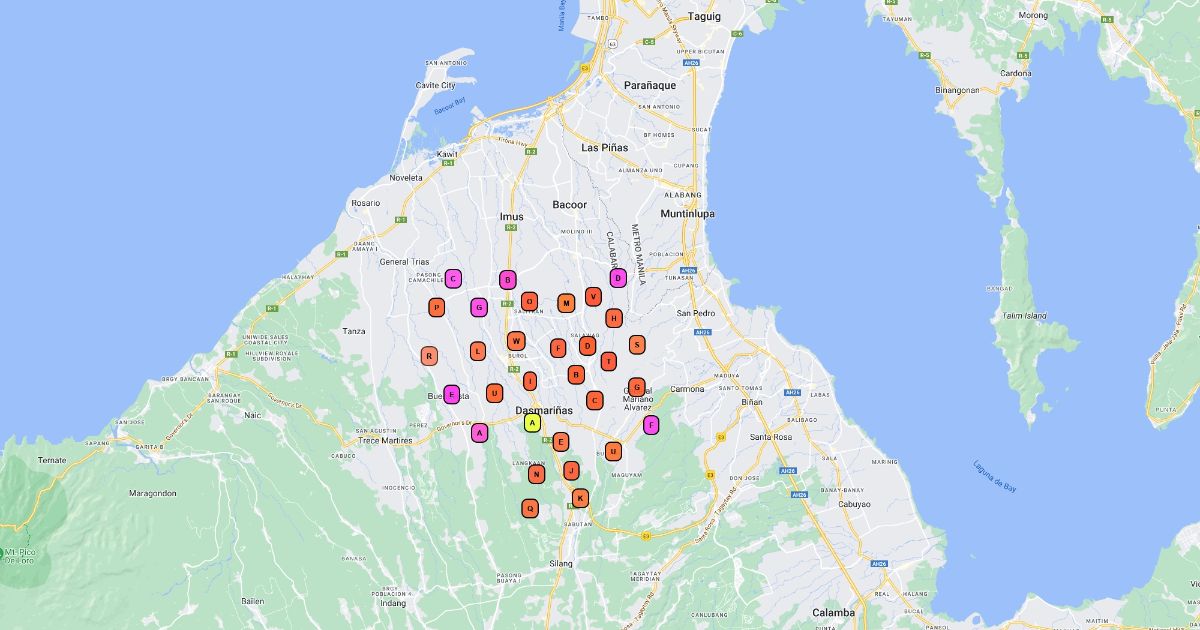Select the orange marker labeled H

[x=614, y=318]
